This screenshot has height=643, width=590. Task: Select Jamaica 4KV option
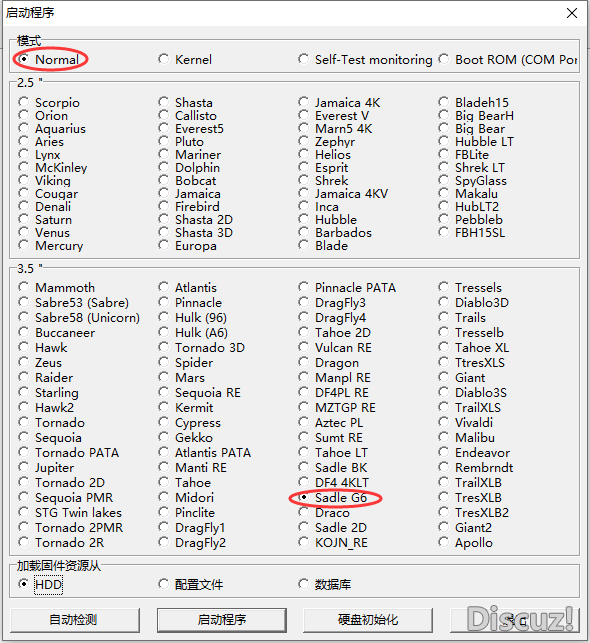pyautogui.click(x=303, y=193)
